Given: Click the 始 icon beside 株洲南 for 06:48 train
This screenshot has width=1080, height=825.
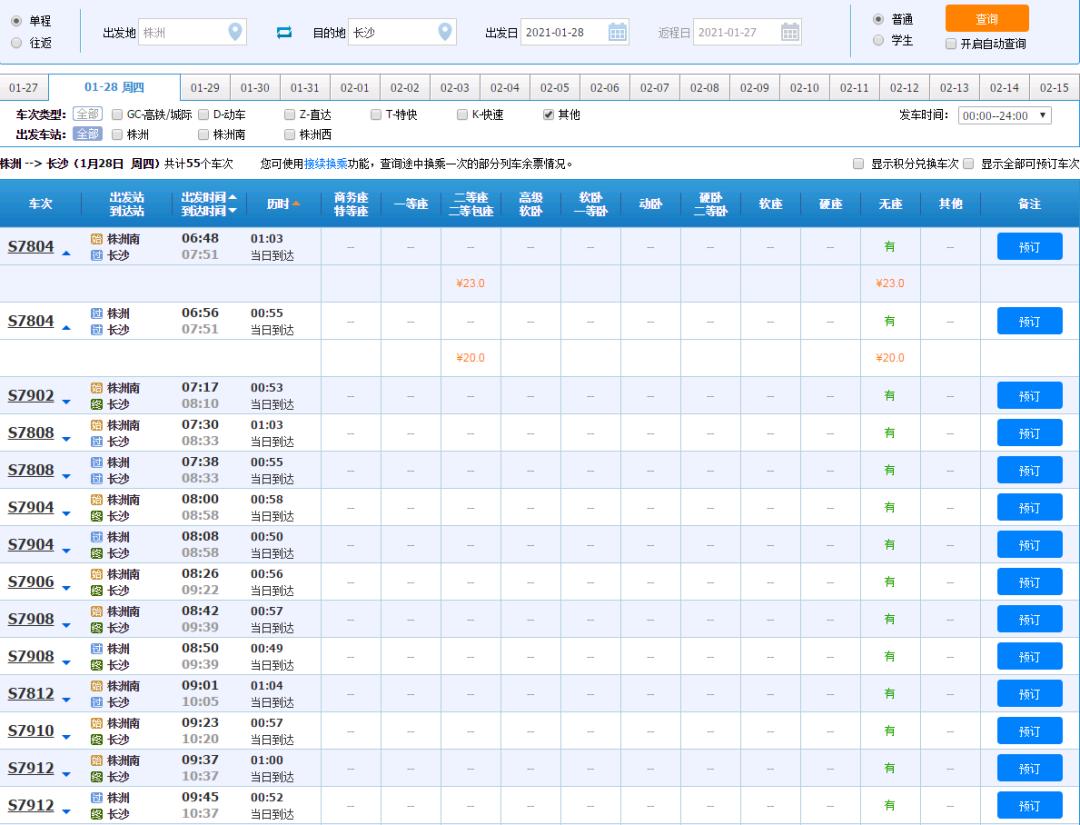Looking at the screenshot, I should [x=96, y=239].
